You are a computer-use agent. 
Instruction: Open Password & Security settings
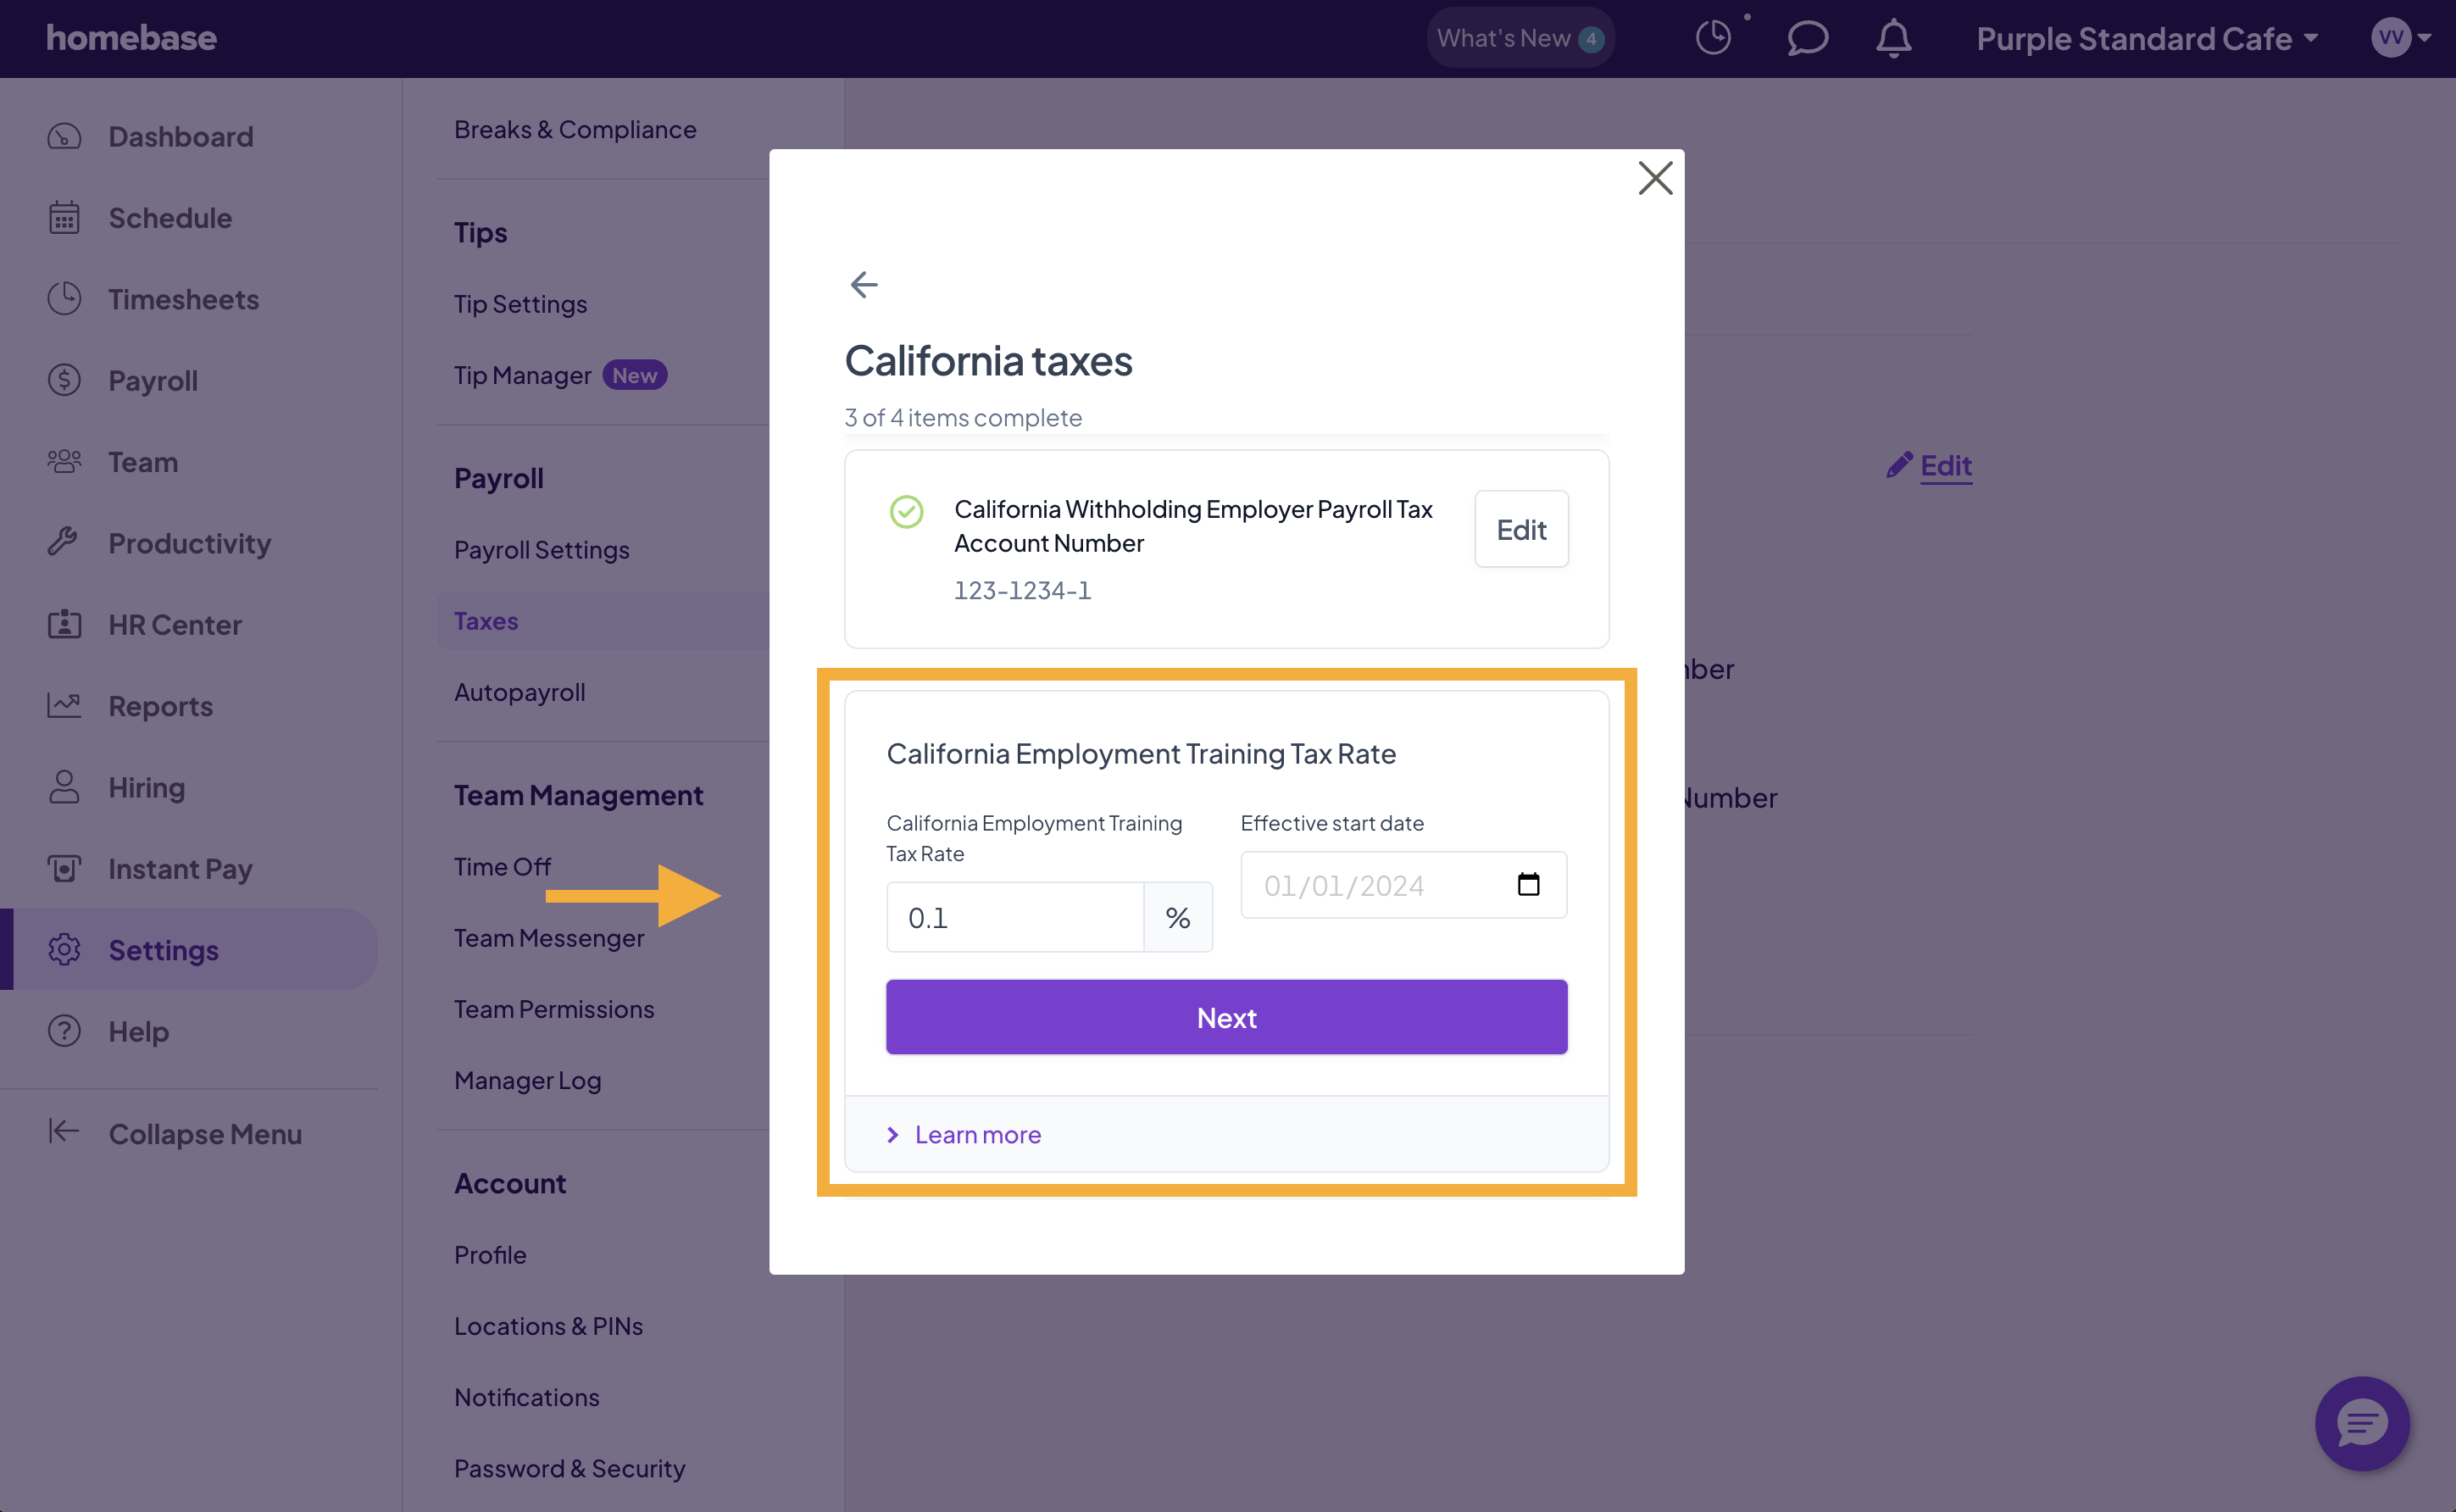[569, 1468]
